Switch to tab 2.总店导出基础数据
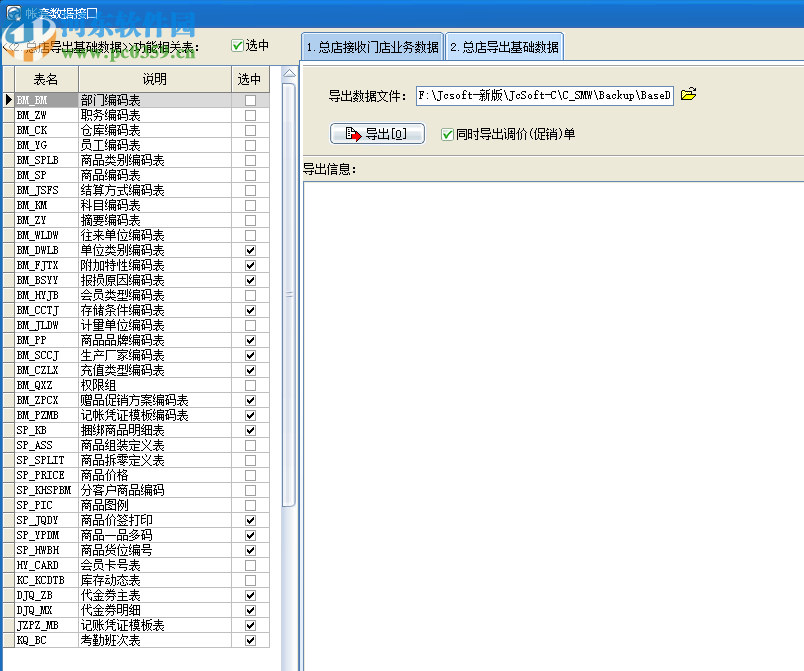 (505, 47)
